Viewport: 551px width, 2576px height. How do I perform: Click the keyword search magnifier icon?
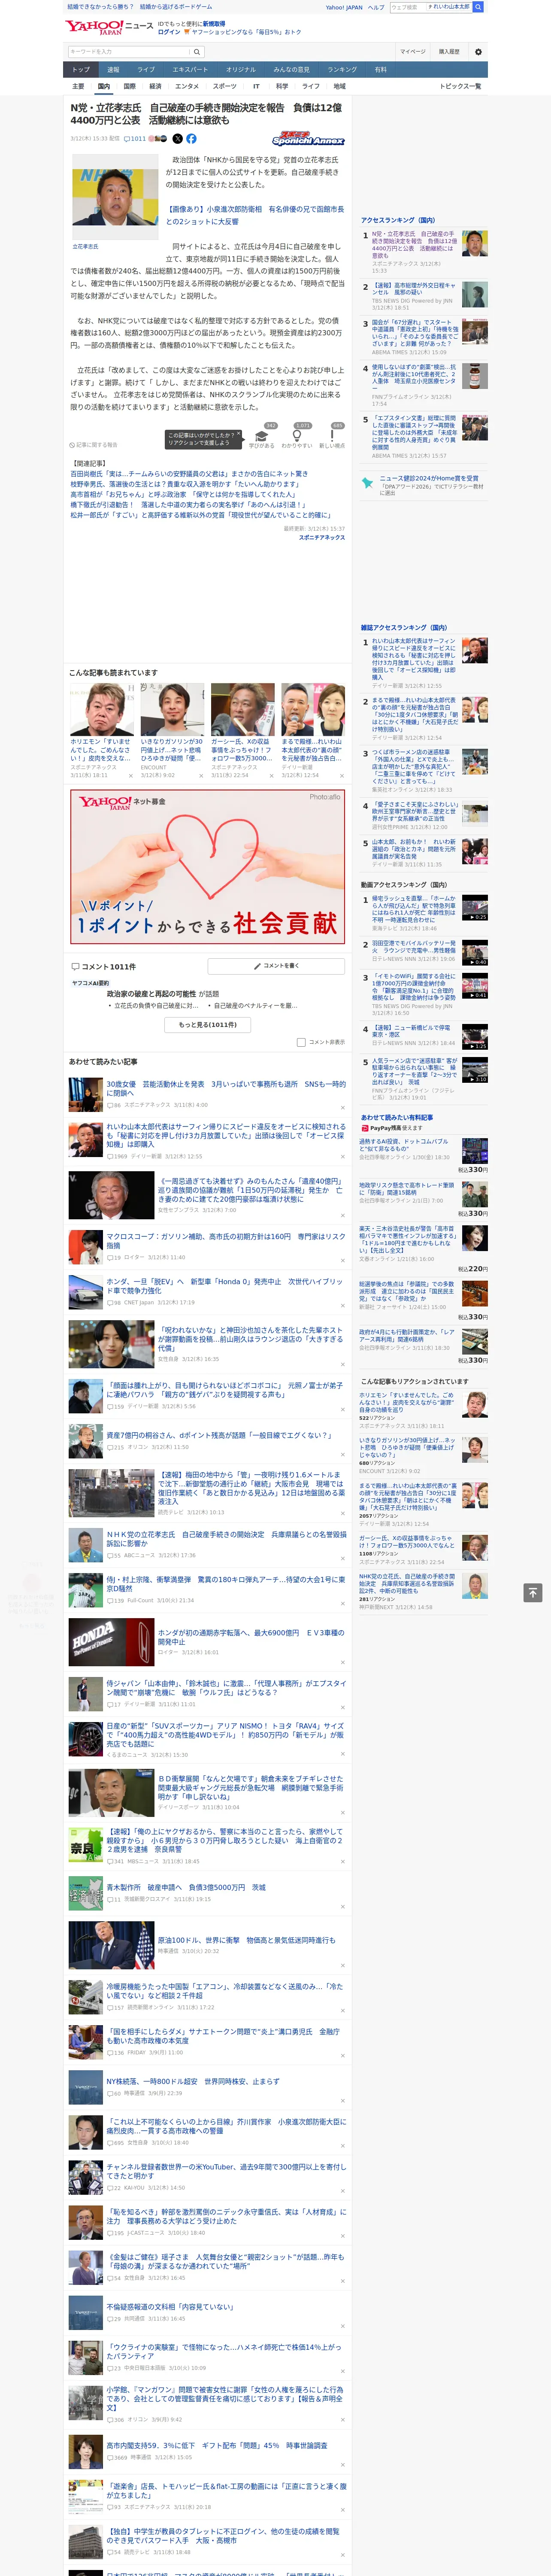tap(197, 52)
